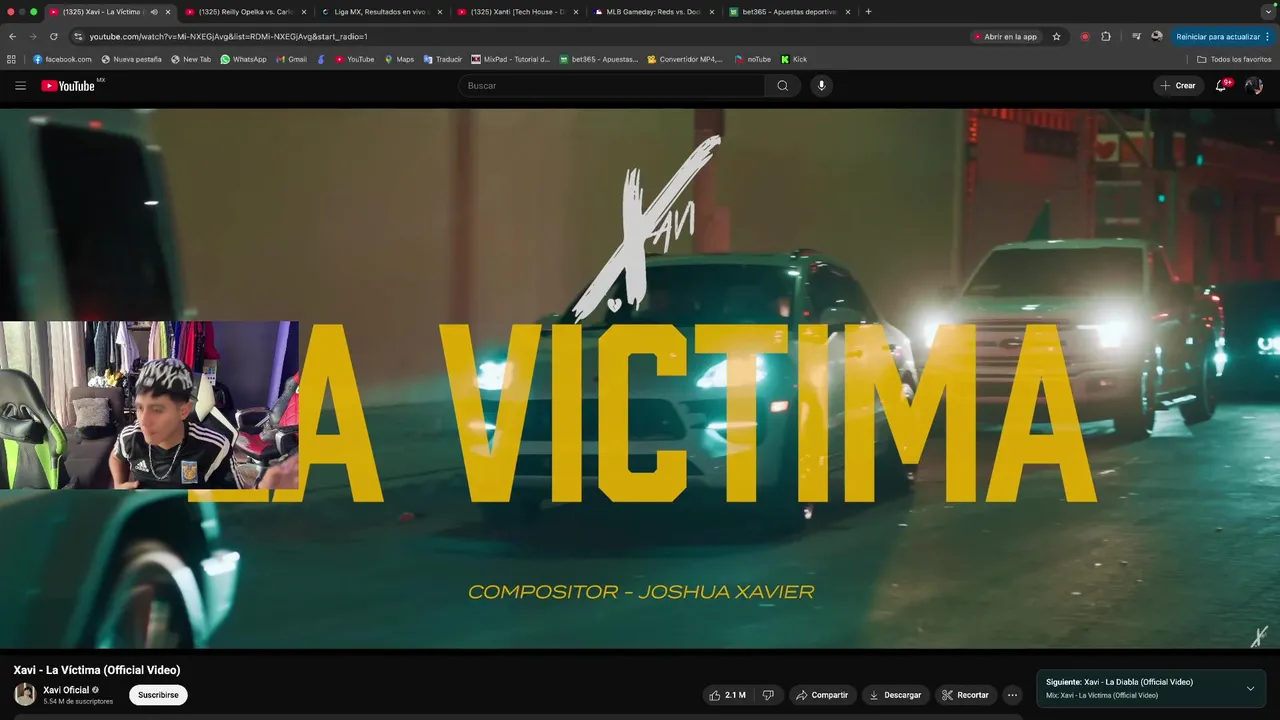Click the search magnifier button

(782, 86)
